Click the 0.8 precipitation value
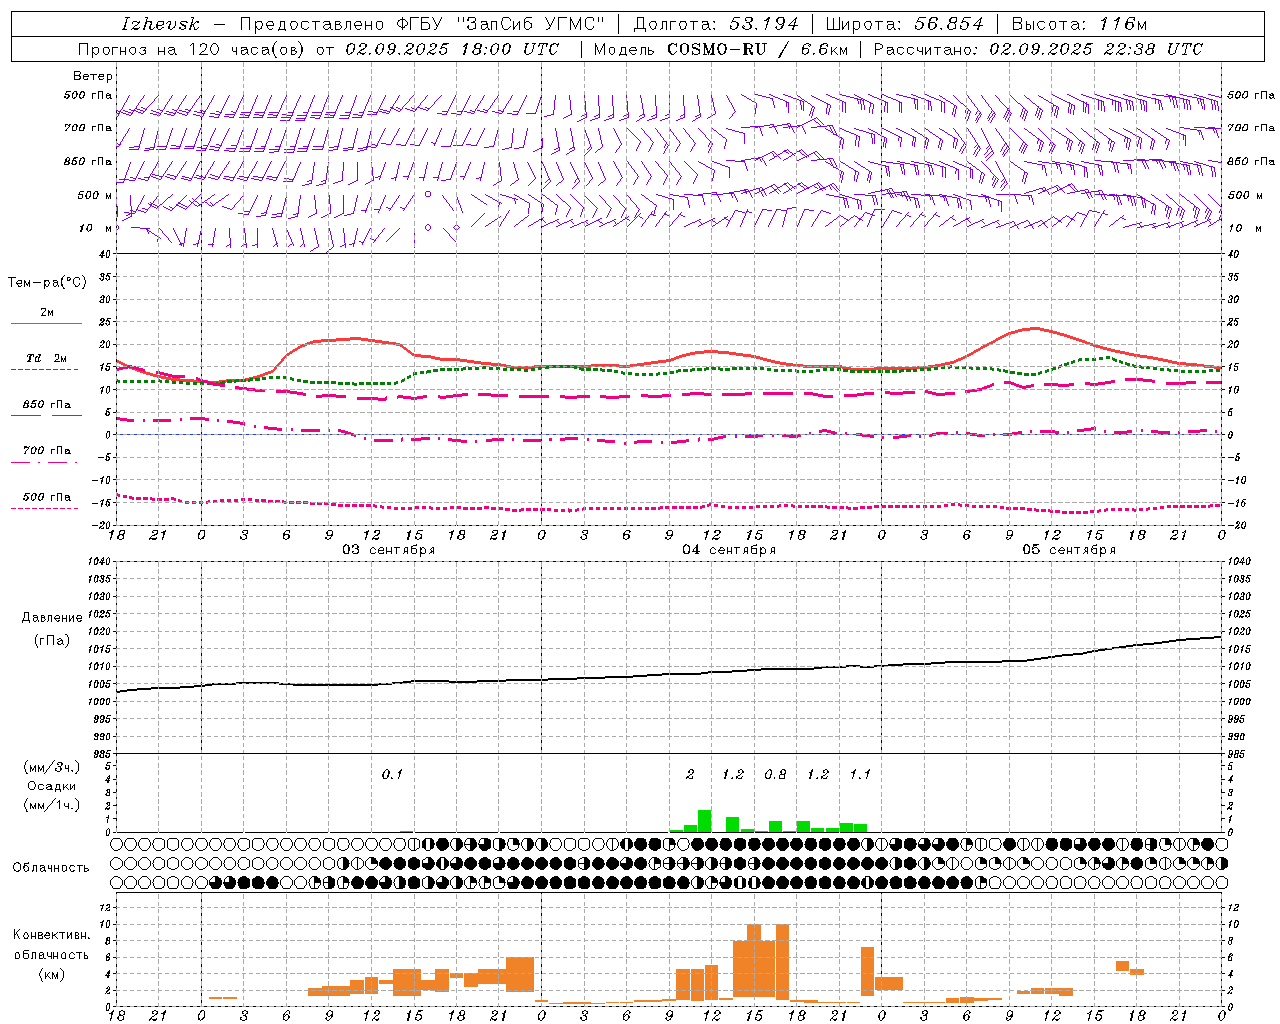Screen dimensions: 1280x1024 pos(775,775)
